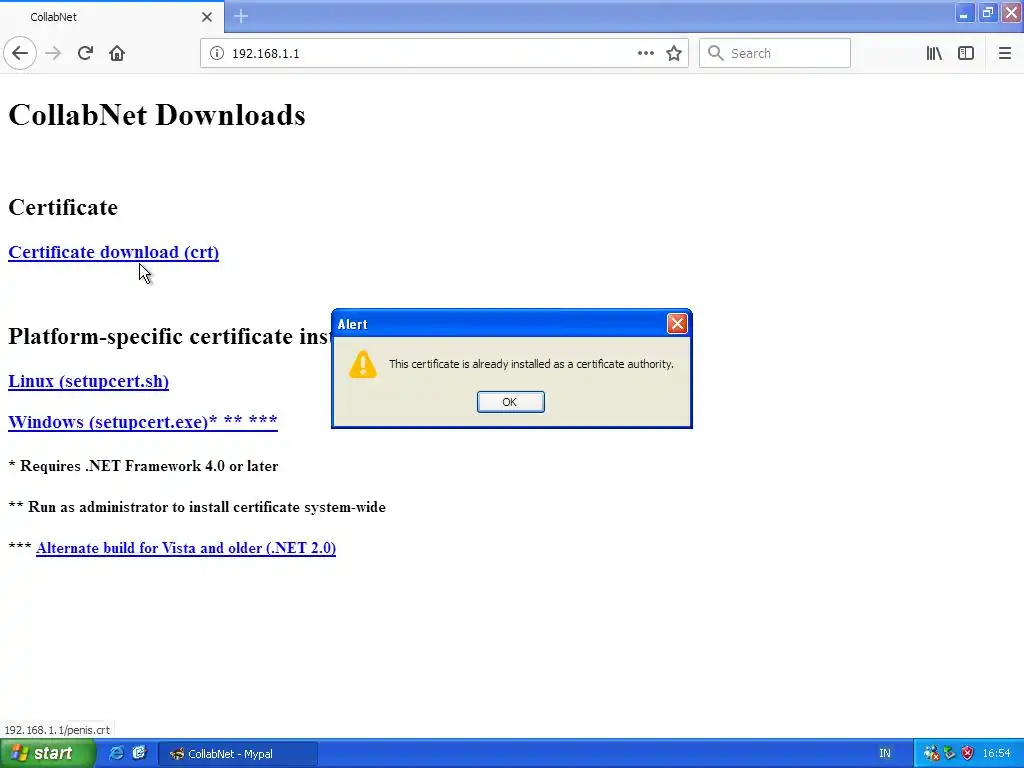This screenshot has width=1024, height=768.
Task: Download the Linux setupcert.sh script
Action: click(x=88, y=381)
